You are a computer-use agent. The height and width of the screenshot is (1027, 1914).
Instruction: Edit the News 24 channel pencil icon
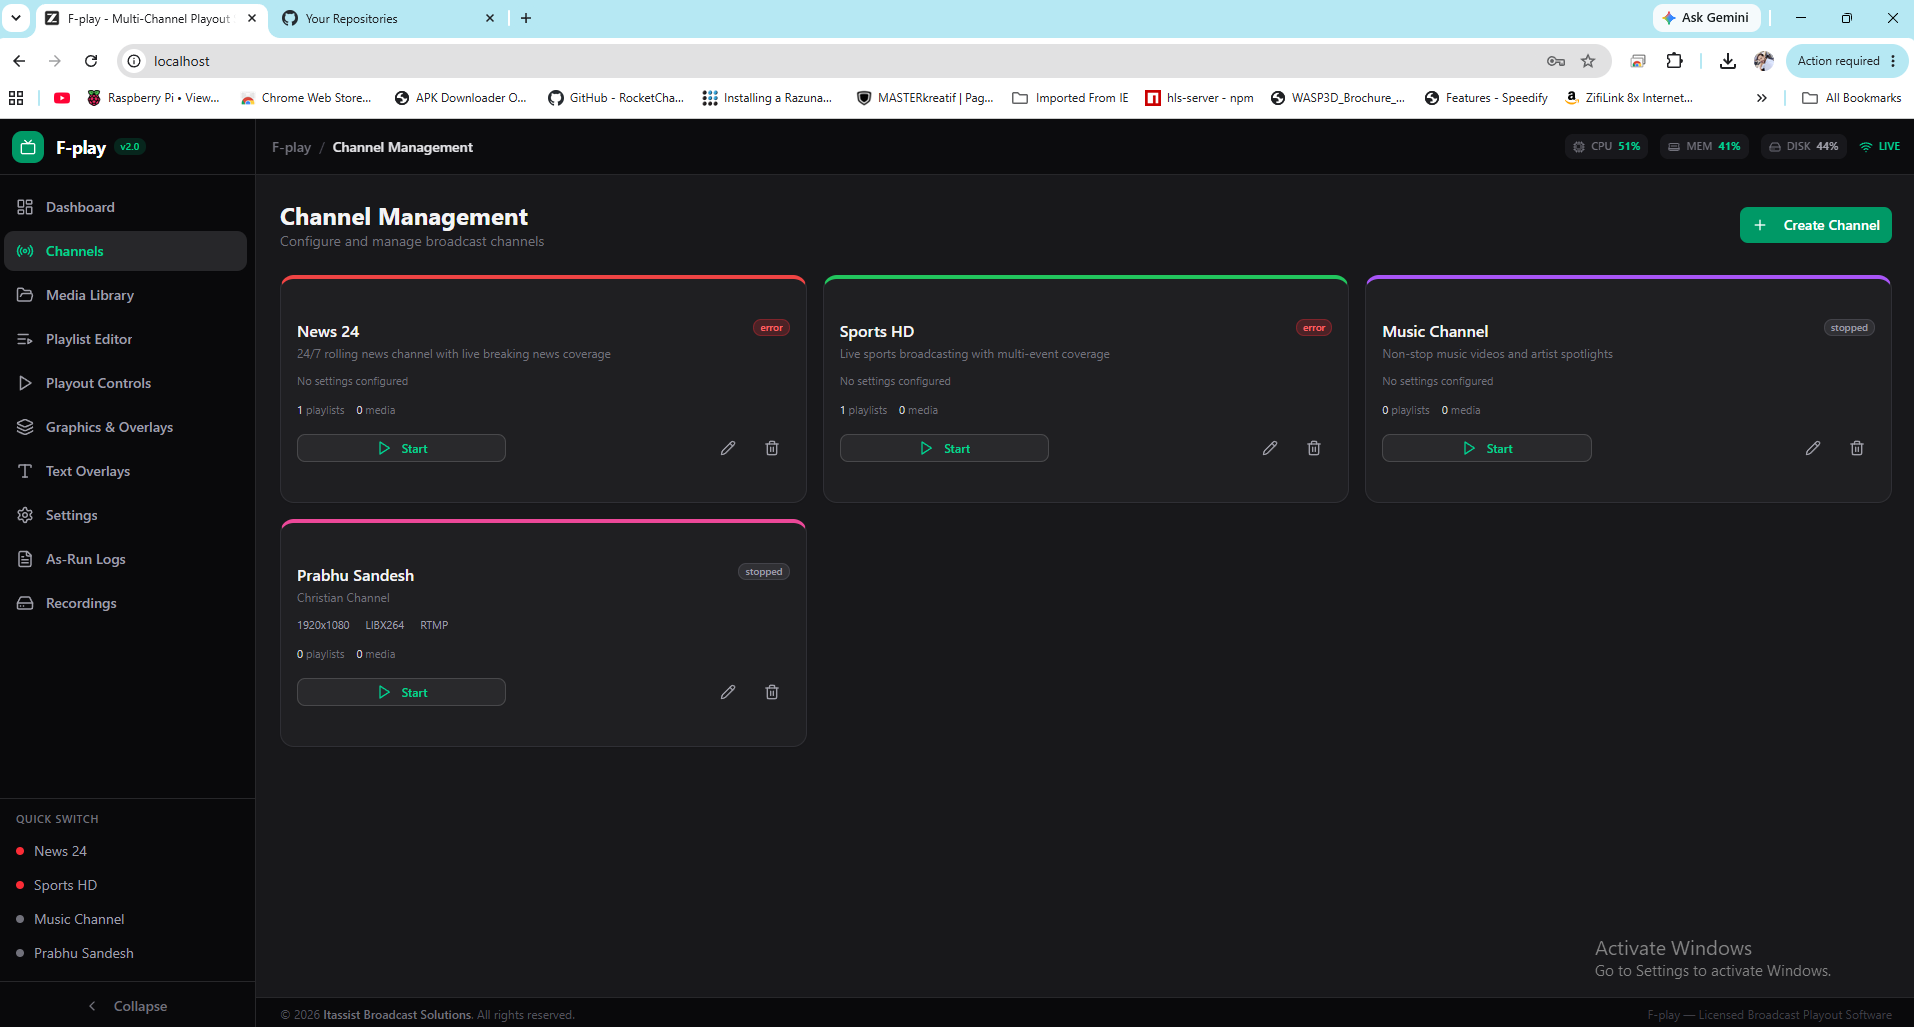point(728,448)
